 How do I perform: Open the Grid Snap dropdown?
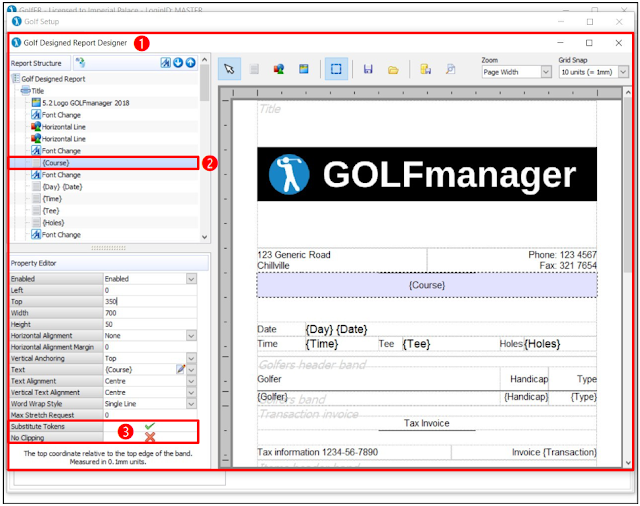[x=623, y=72]
